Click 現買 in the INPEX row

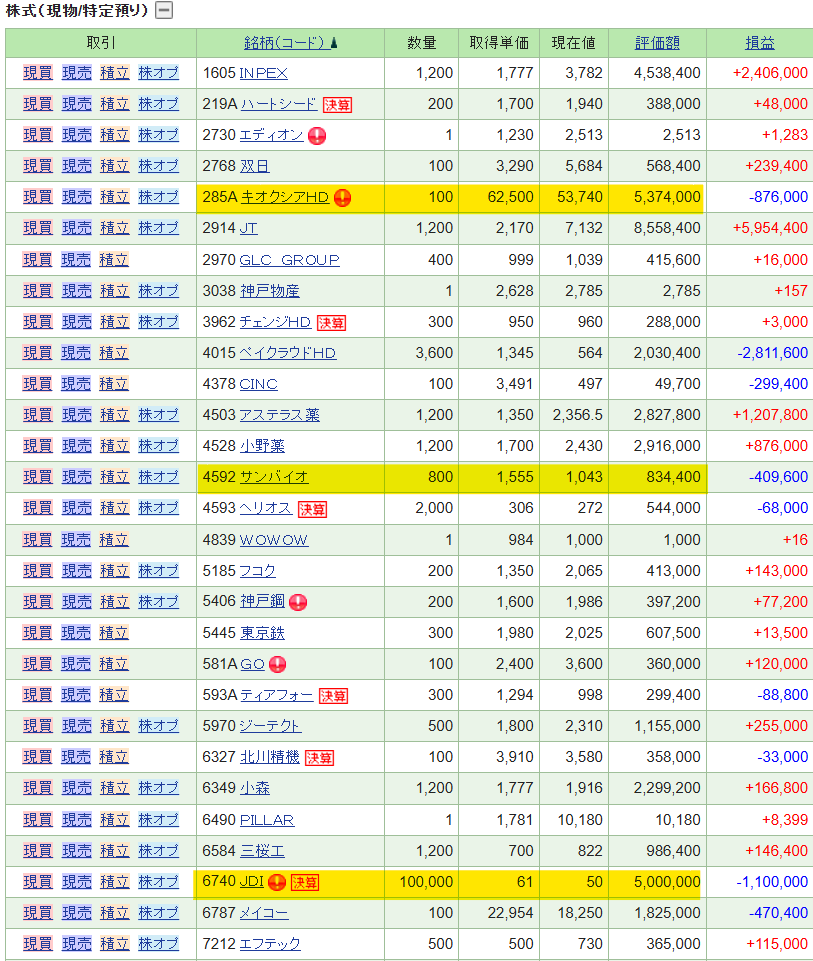(38, 73)
